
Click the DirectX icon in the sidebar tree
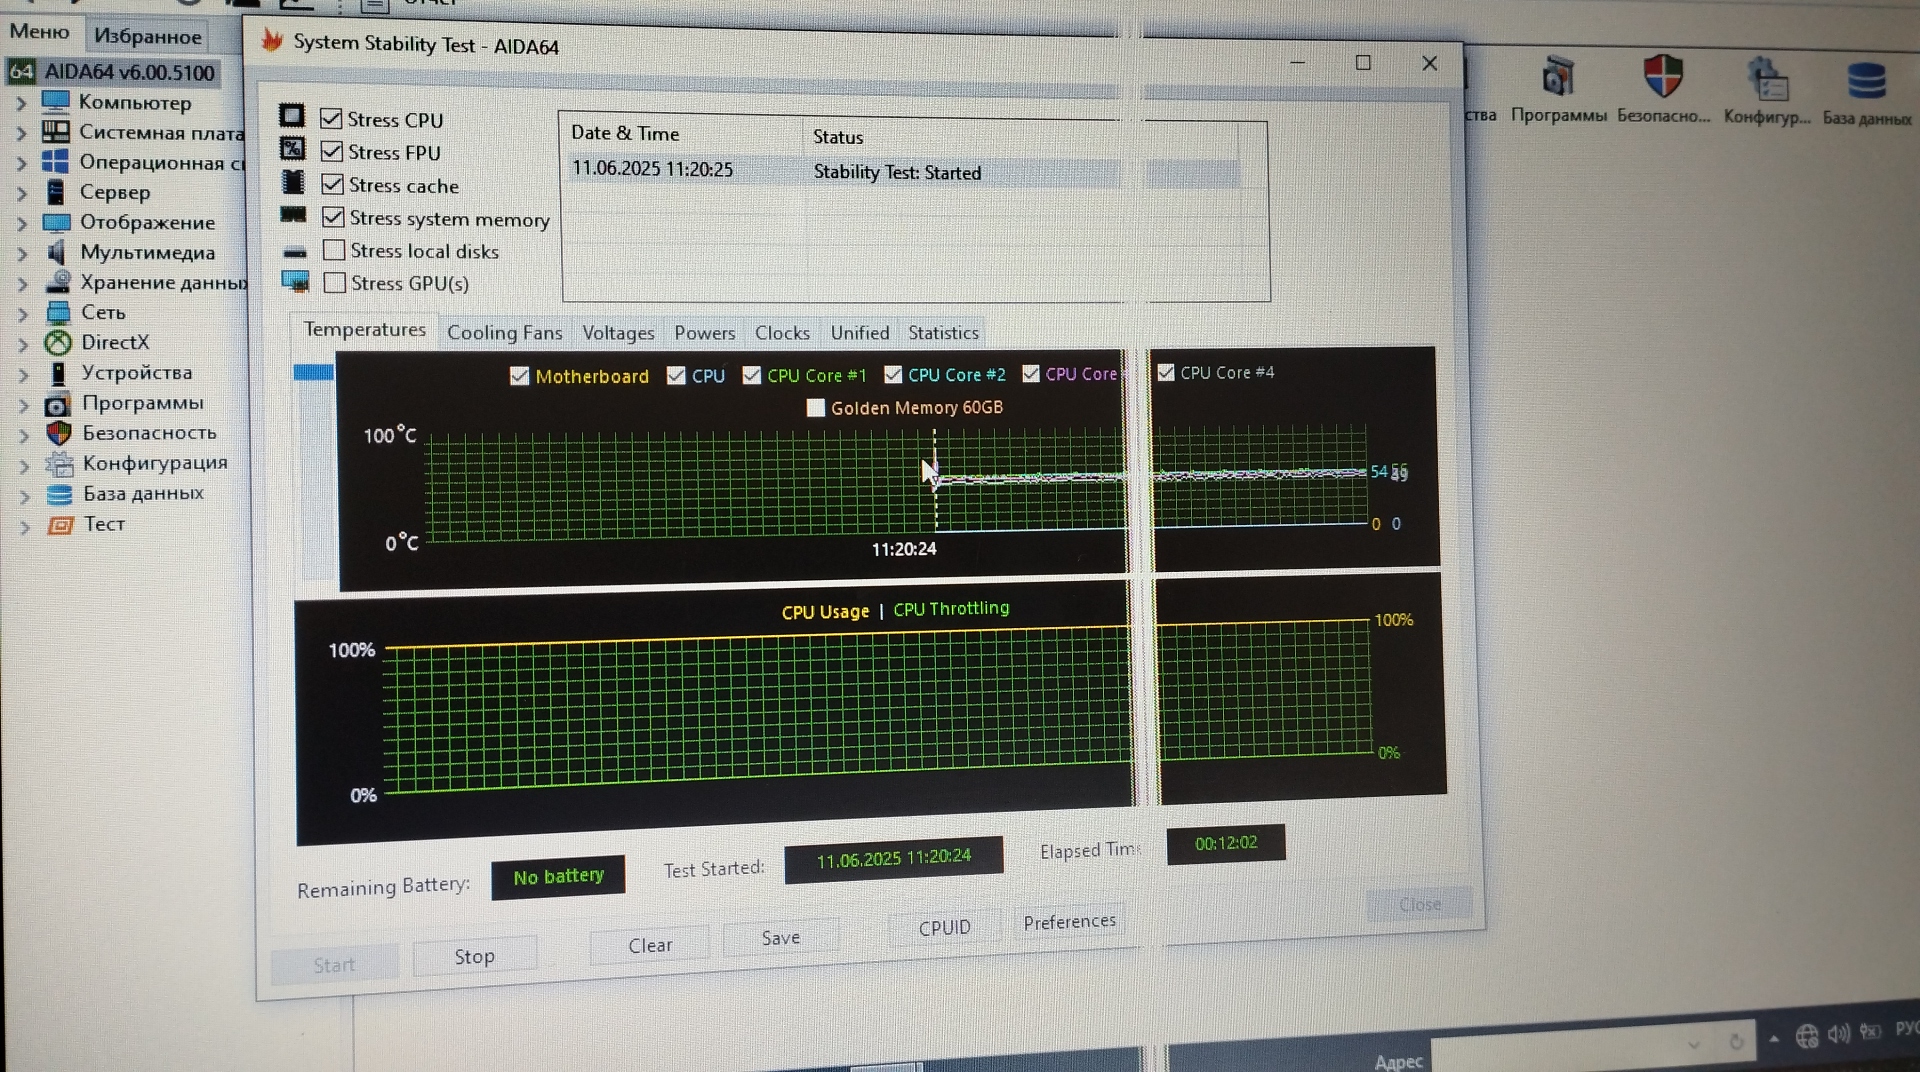pos(58,343)
